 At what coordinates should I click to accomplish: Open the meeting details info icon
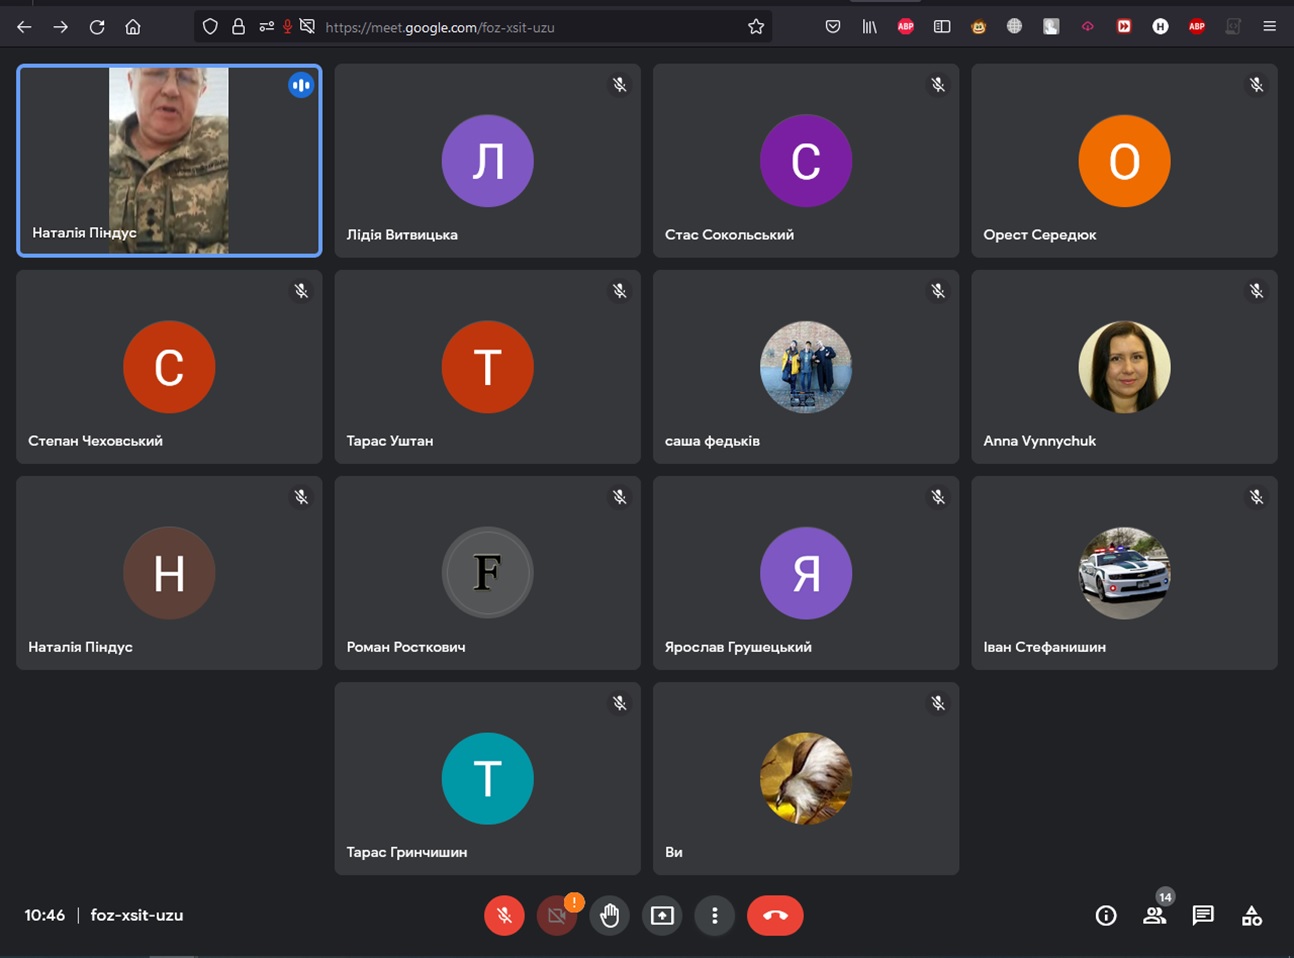pos(1105,915)
